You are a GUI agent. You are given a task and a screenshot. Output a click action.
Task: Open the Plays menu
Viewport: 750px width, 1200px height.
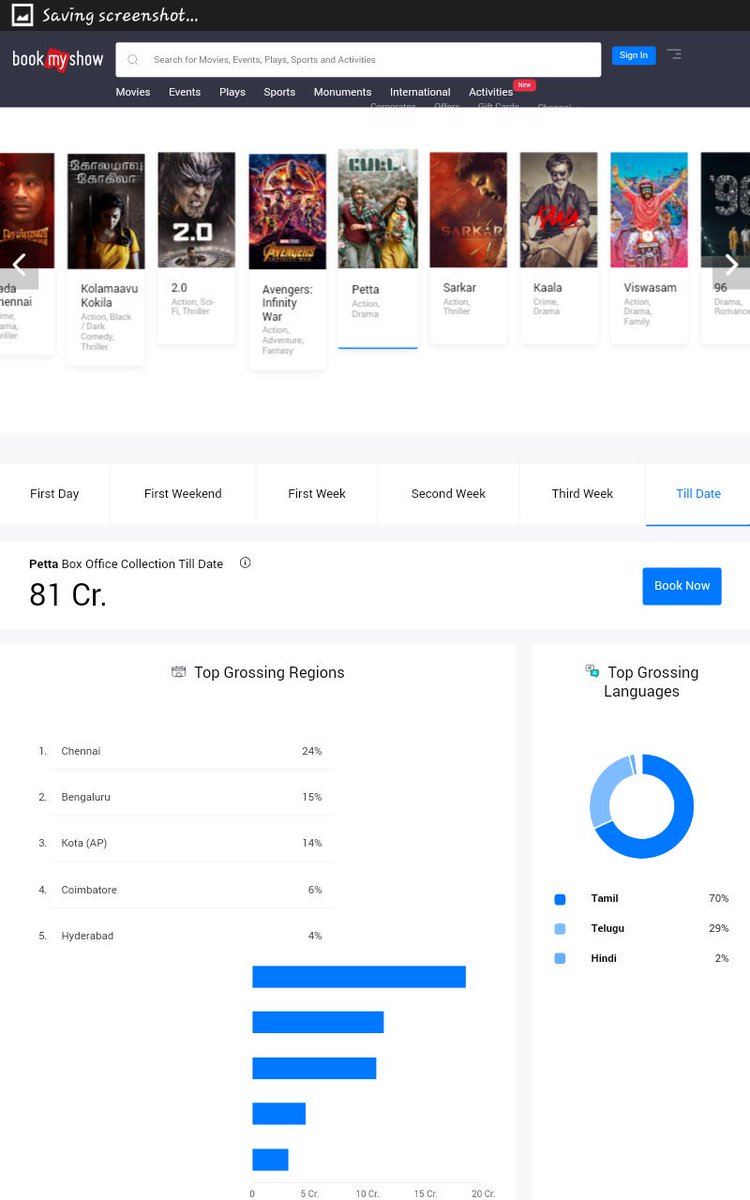click(x=232, y=92)
